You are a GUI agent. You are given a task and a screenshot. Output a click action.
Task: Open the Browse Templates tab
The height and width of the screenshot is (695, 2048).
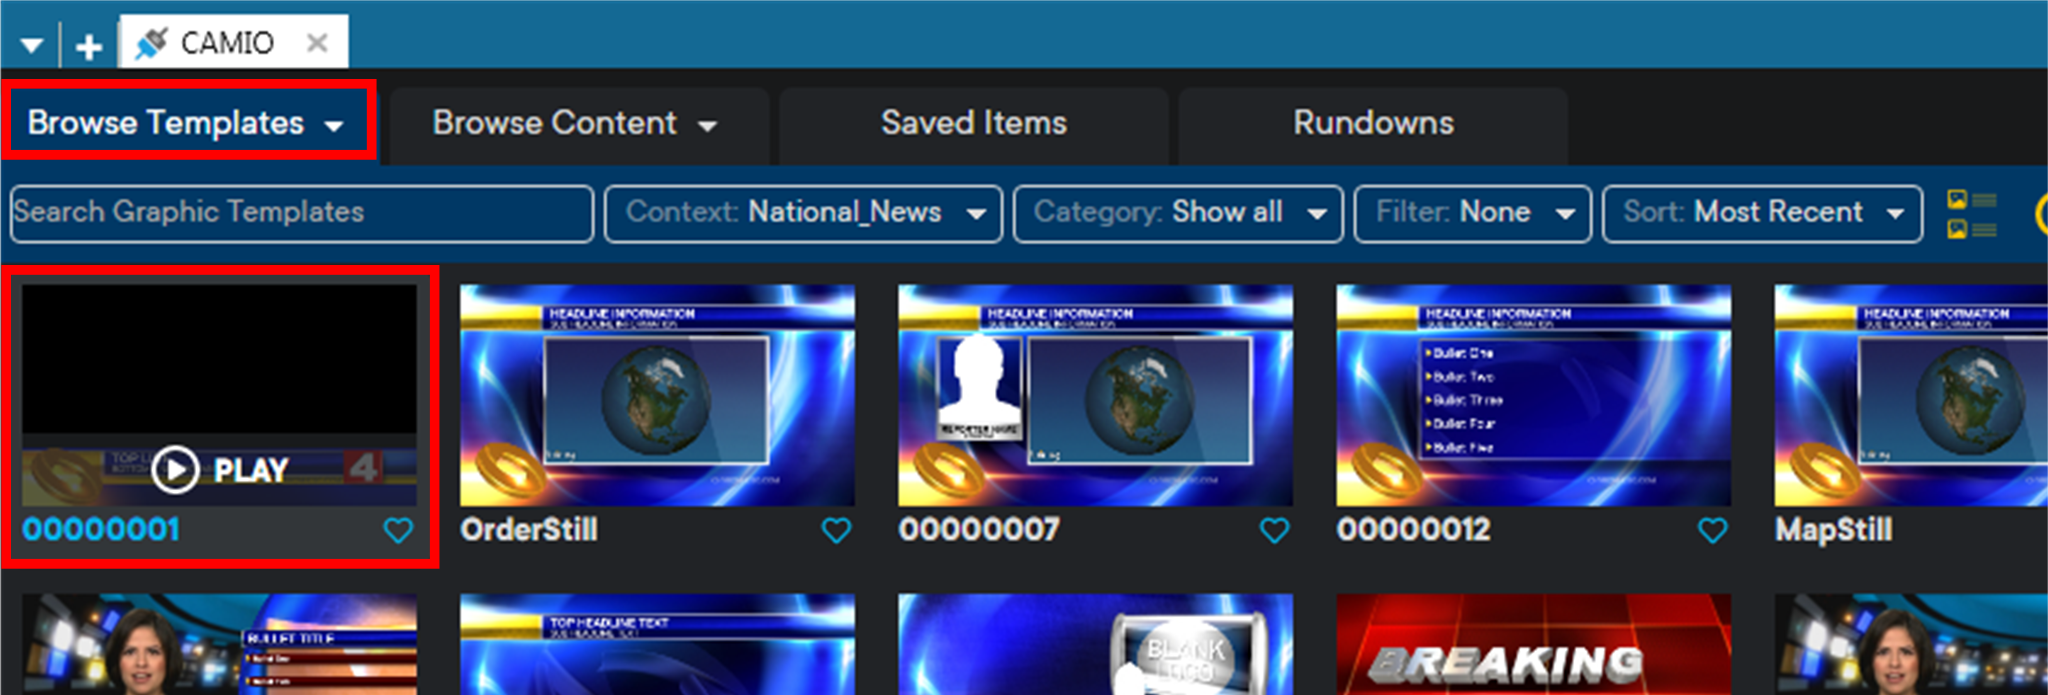click(x=189, y=122)
